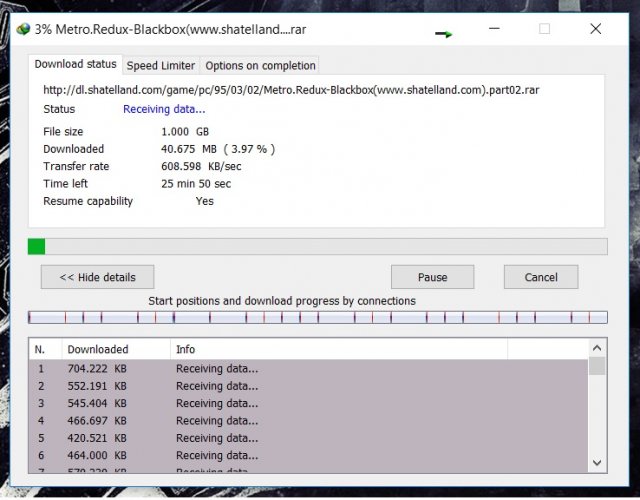The image size is (640, 500).
Task: Select connection 3 row with 545.404 KB
Action: point(300,403)
